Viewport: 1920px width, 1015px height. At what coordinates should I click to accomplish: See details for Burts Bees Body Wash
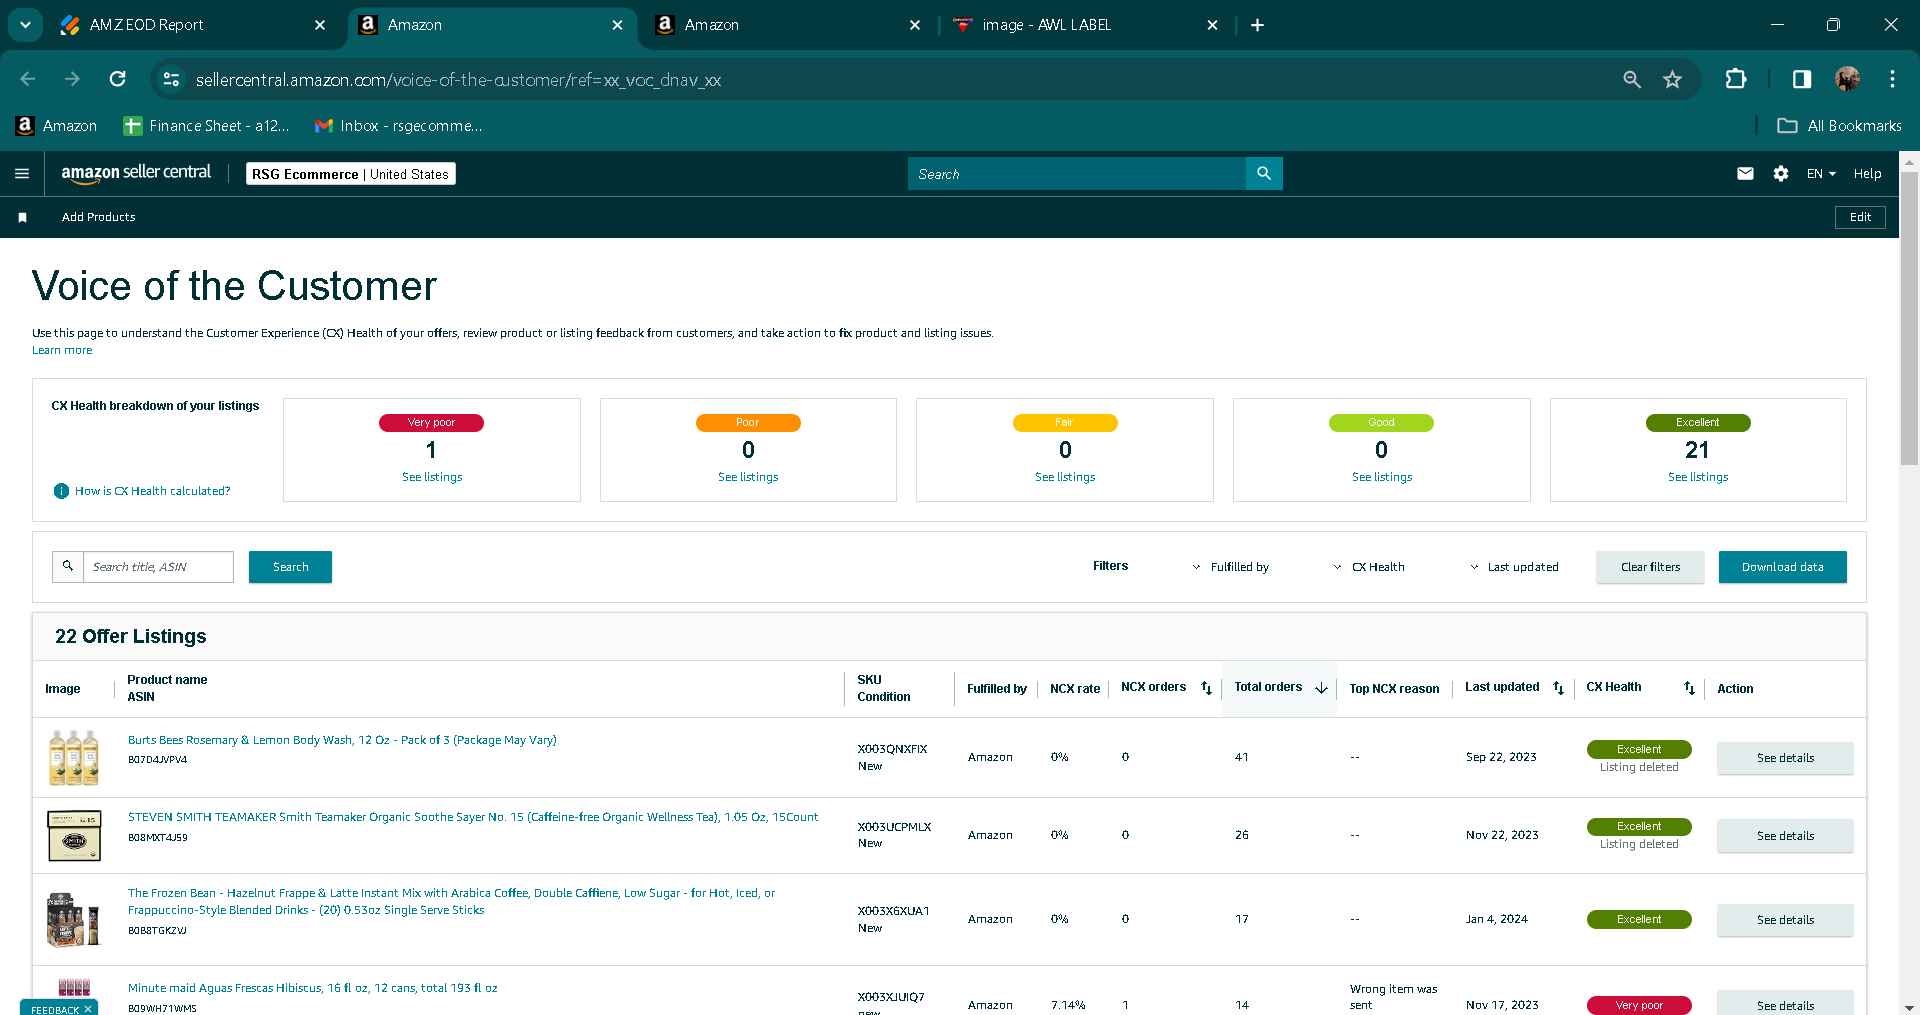pyautogui.click(x=1785, y=758)
